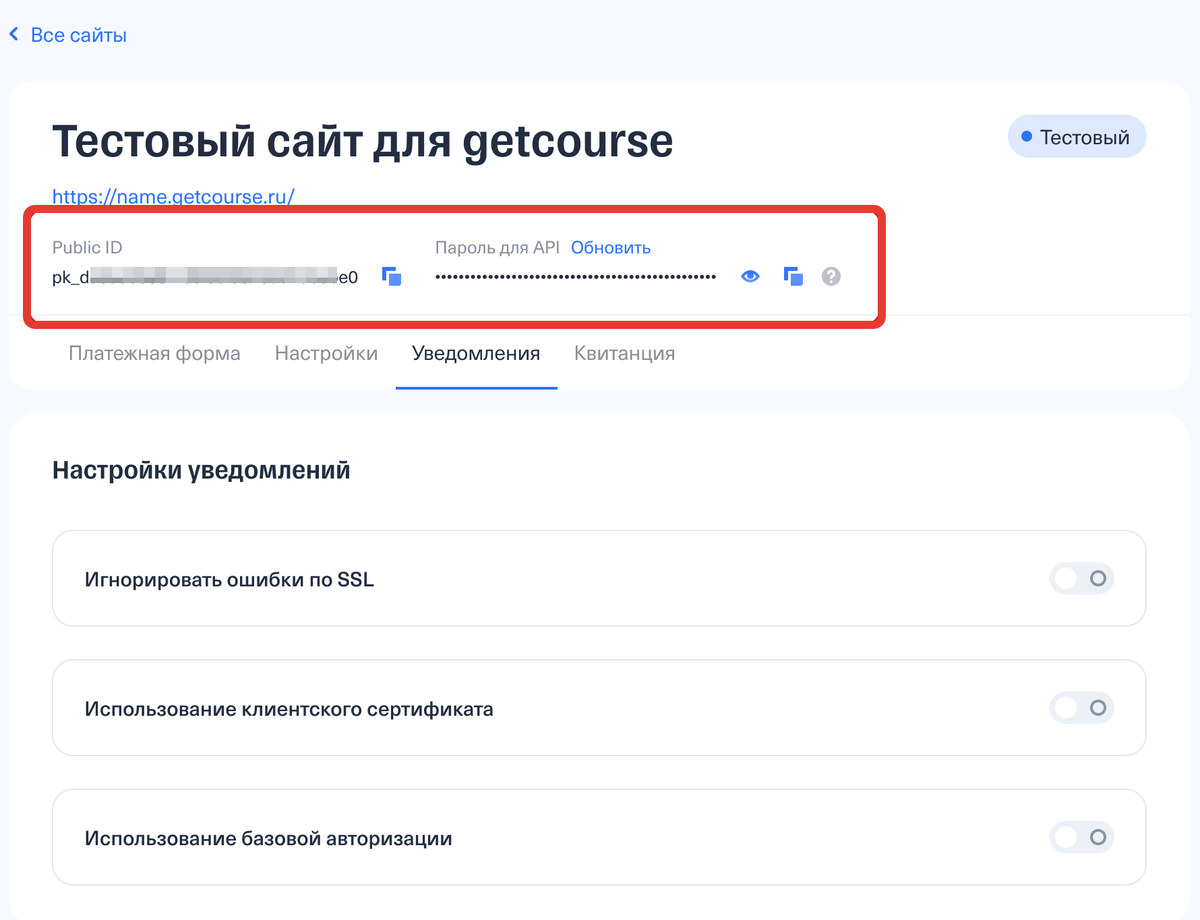Screen dimensions: 1200x920
Task: Click the Все сайты back link
Action: tap(79, 35)
